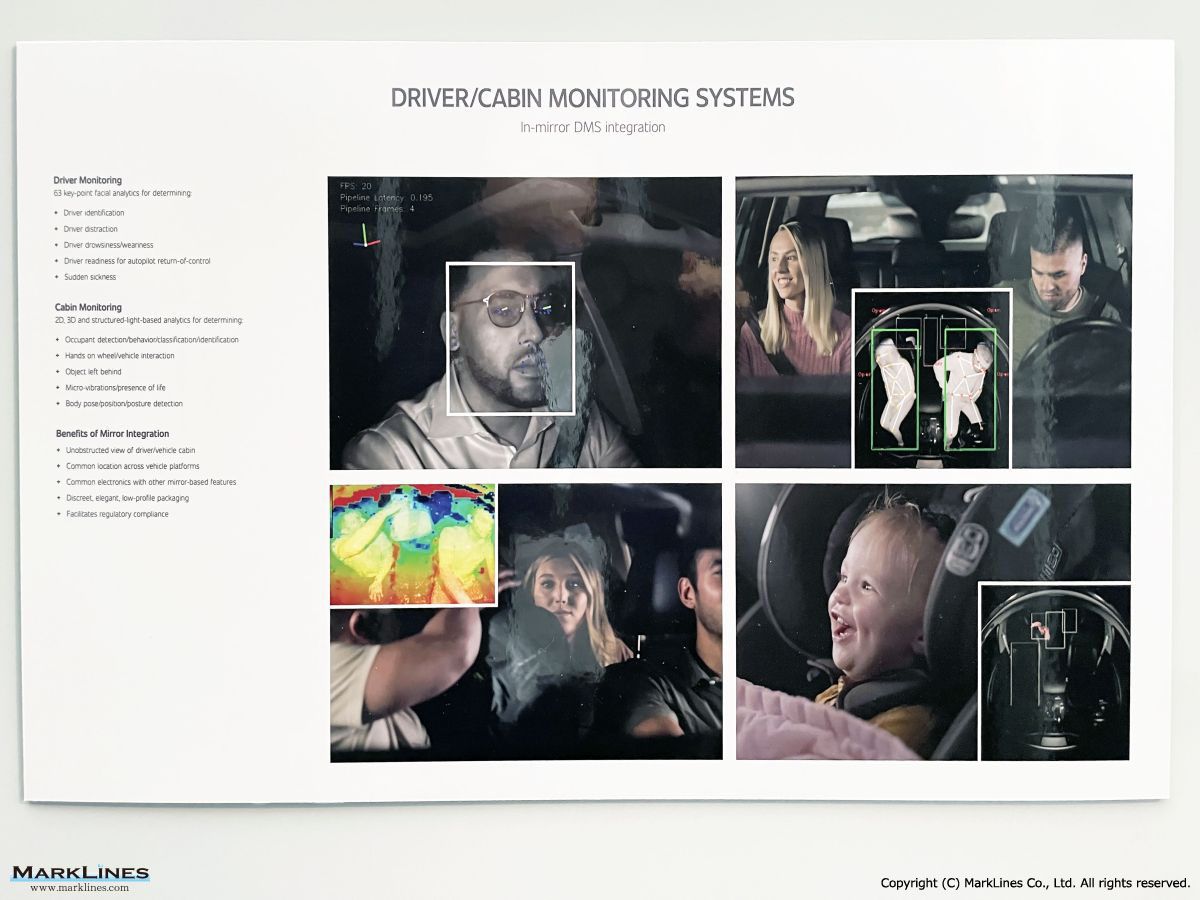Screen dimensions: 1200x900
Task: Click 'Occupant detection/behavior/classification/identification' bullet
Action: [x=150, y=340]
